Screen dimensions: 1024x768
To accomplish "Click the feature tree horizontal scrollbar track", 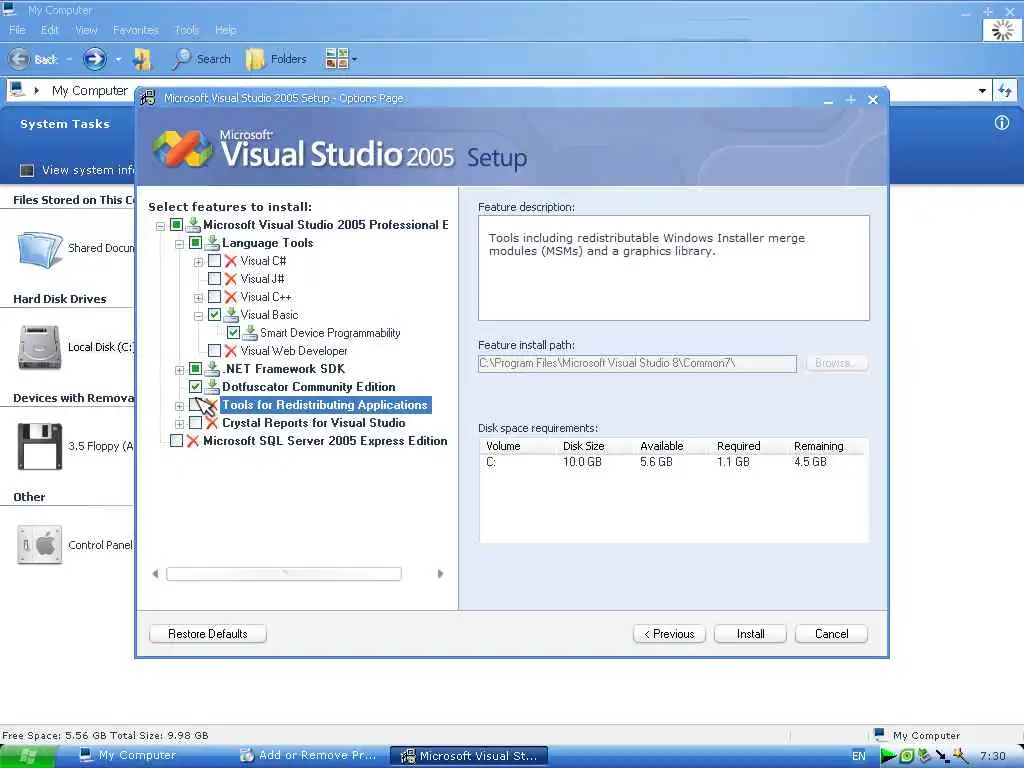I will (x=283, y=574).
